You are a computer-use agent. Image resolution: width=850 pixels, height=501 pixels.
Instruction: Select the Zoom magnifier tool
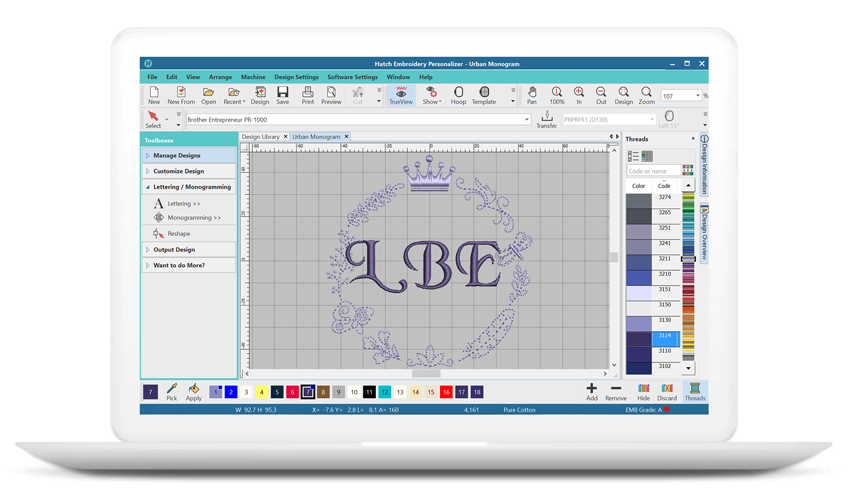(646, 95)
